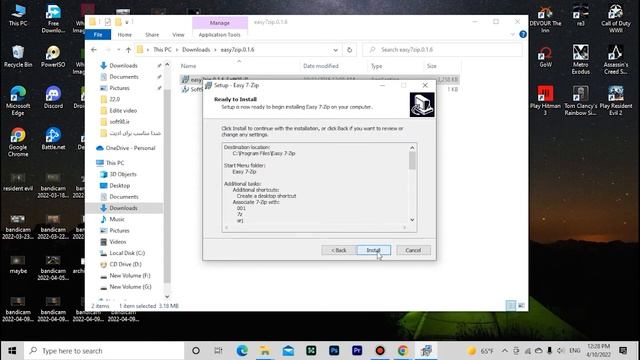Open the Mail app in taskbar
640x360 pixels.
tap(288, 351)
